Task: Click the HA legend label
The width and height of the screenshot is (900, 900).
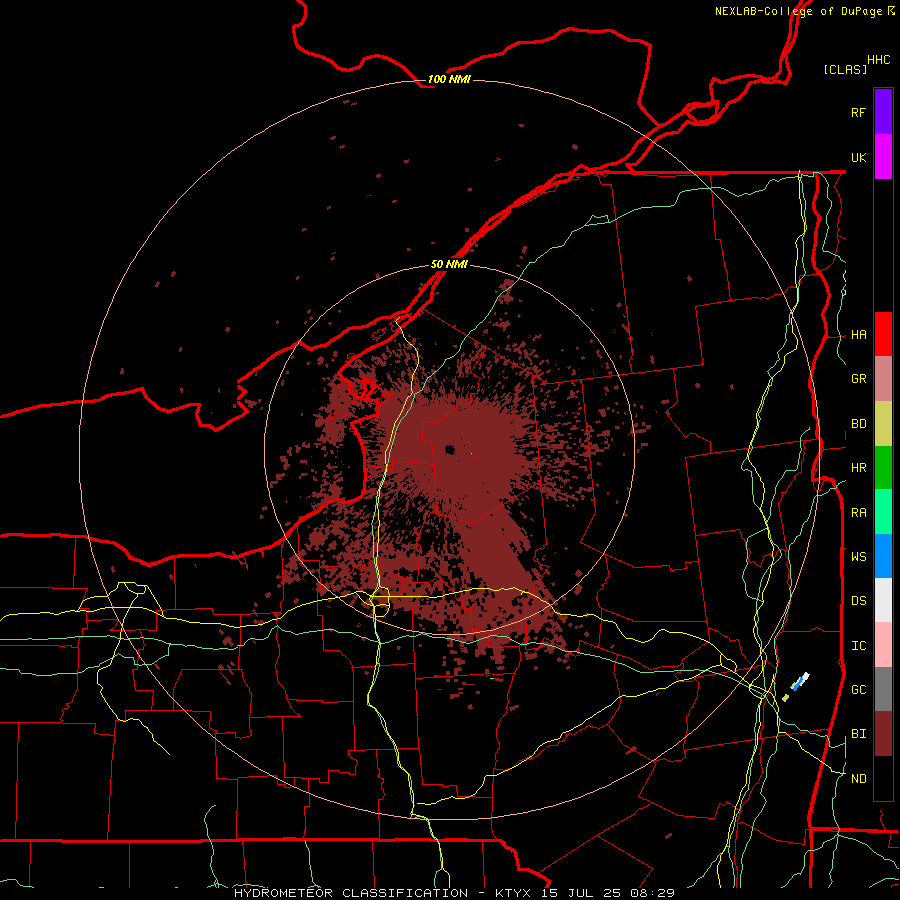Action: [858, 335]
